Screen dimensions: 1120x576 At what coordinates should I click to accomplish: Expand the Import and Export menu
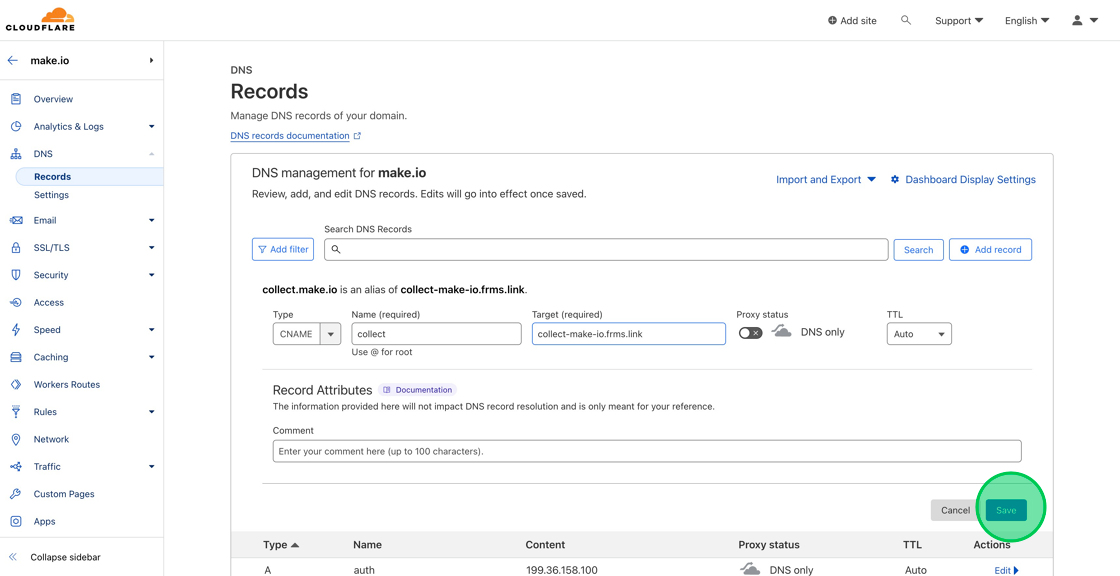819,179
